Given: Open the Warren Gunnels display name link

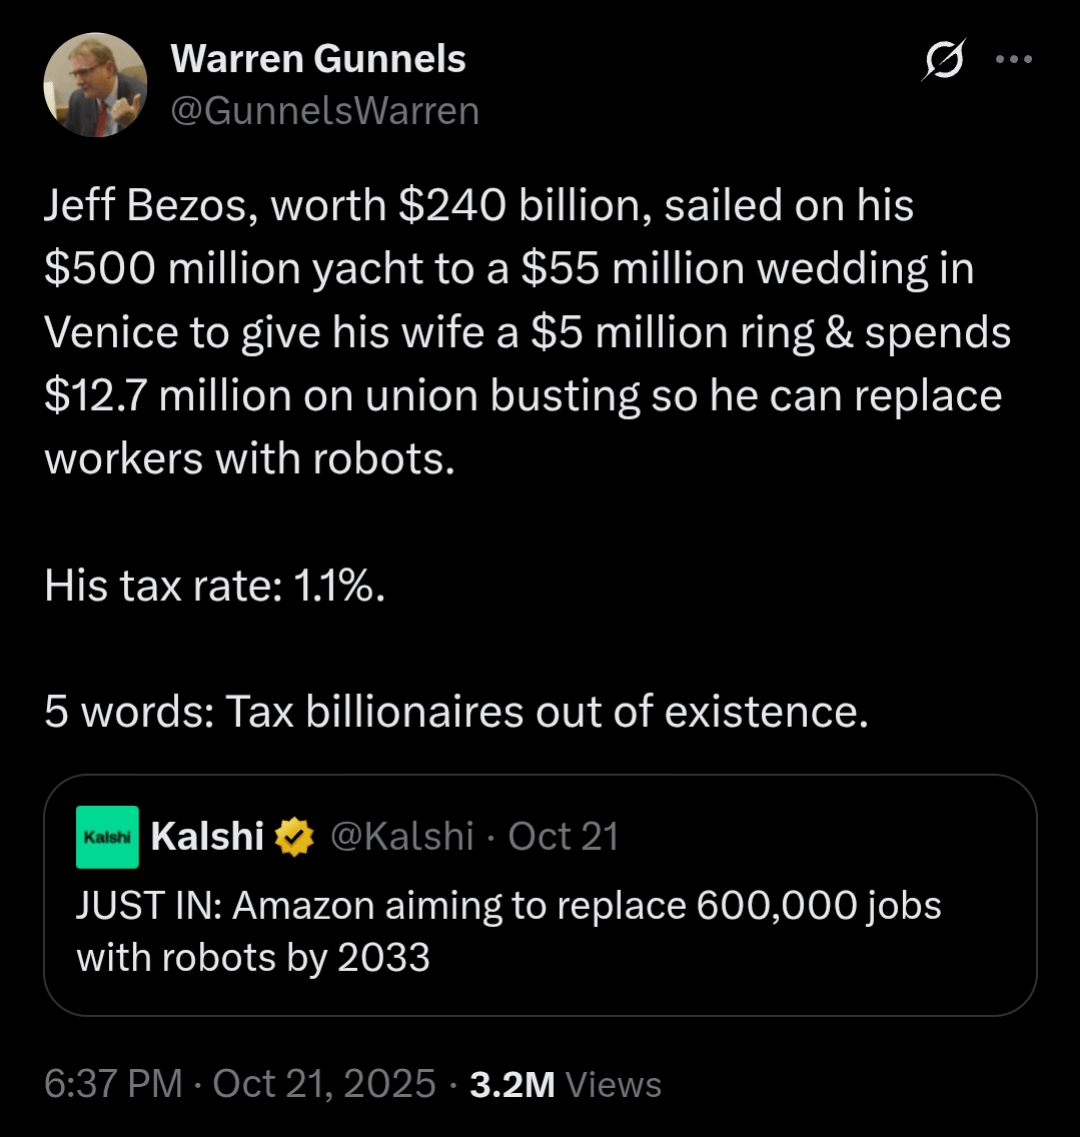Looking at the screenshot, I should click(318, 60).
